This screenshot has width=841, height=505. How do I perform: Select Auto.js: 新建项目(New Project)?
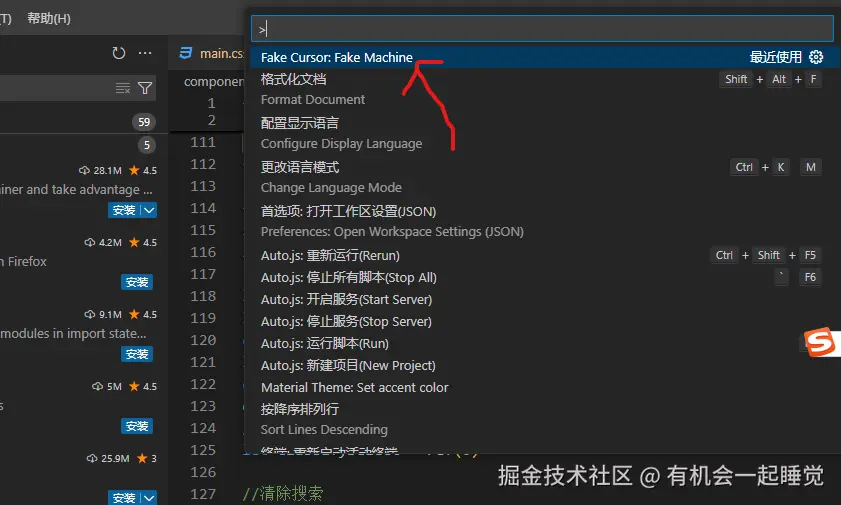542,365
